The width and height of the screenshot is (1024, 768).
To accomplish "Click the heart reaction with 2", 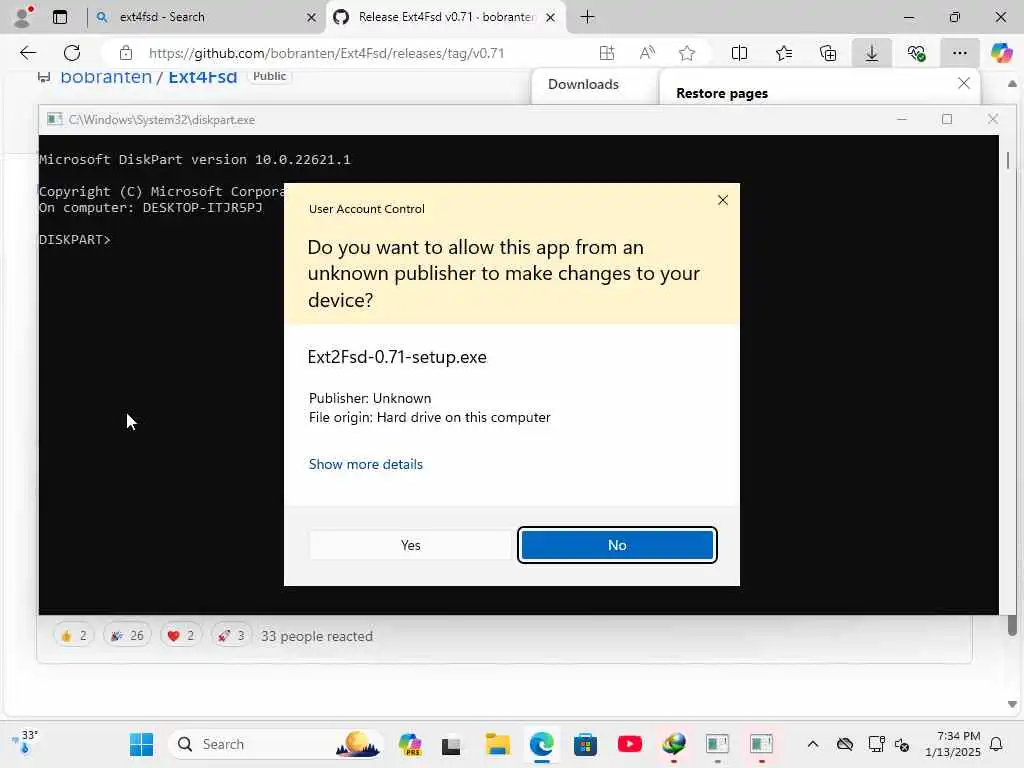I will 181,635.
